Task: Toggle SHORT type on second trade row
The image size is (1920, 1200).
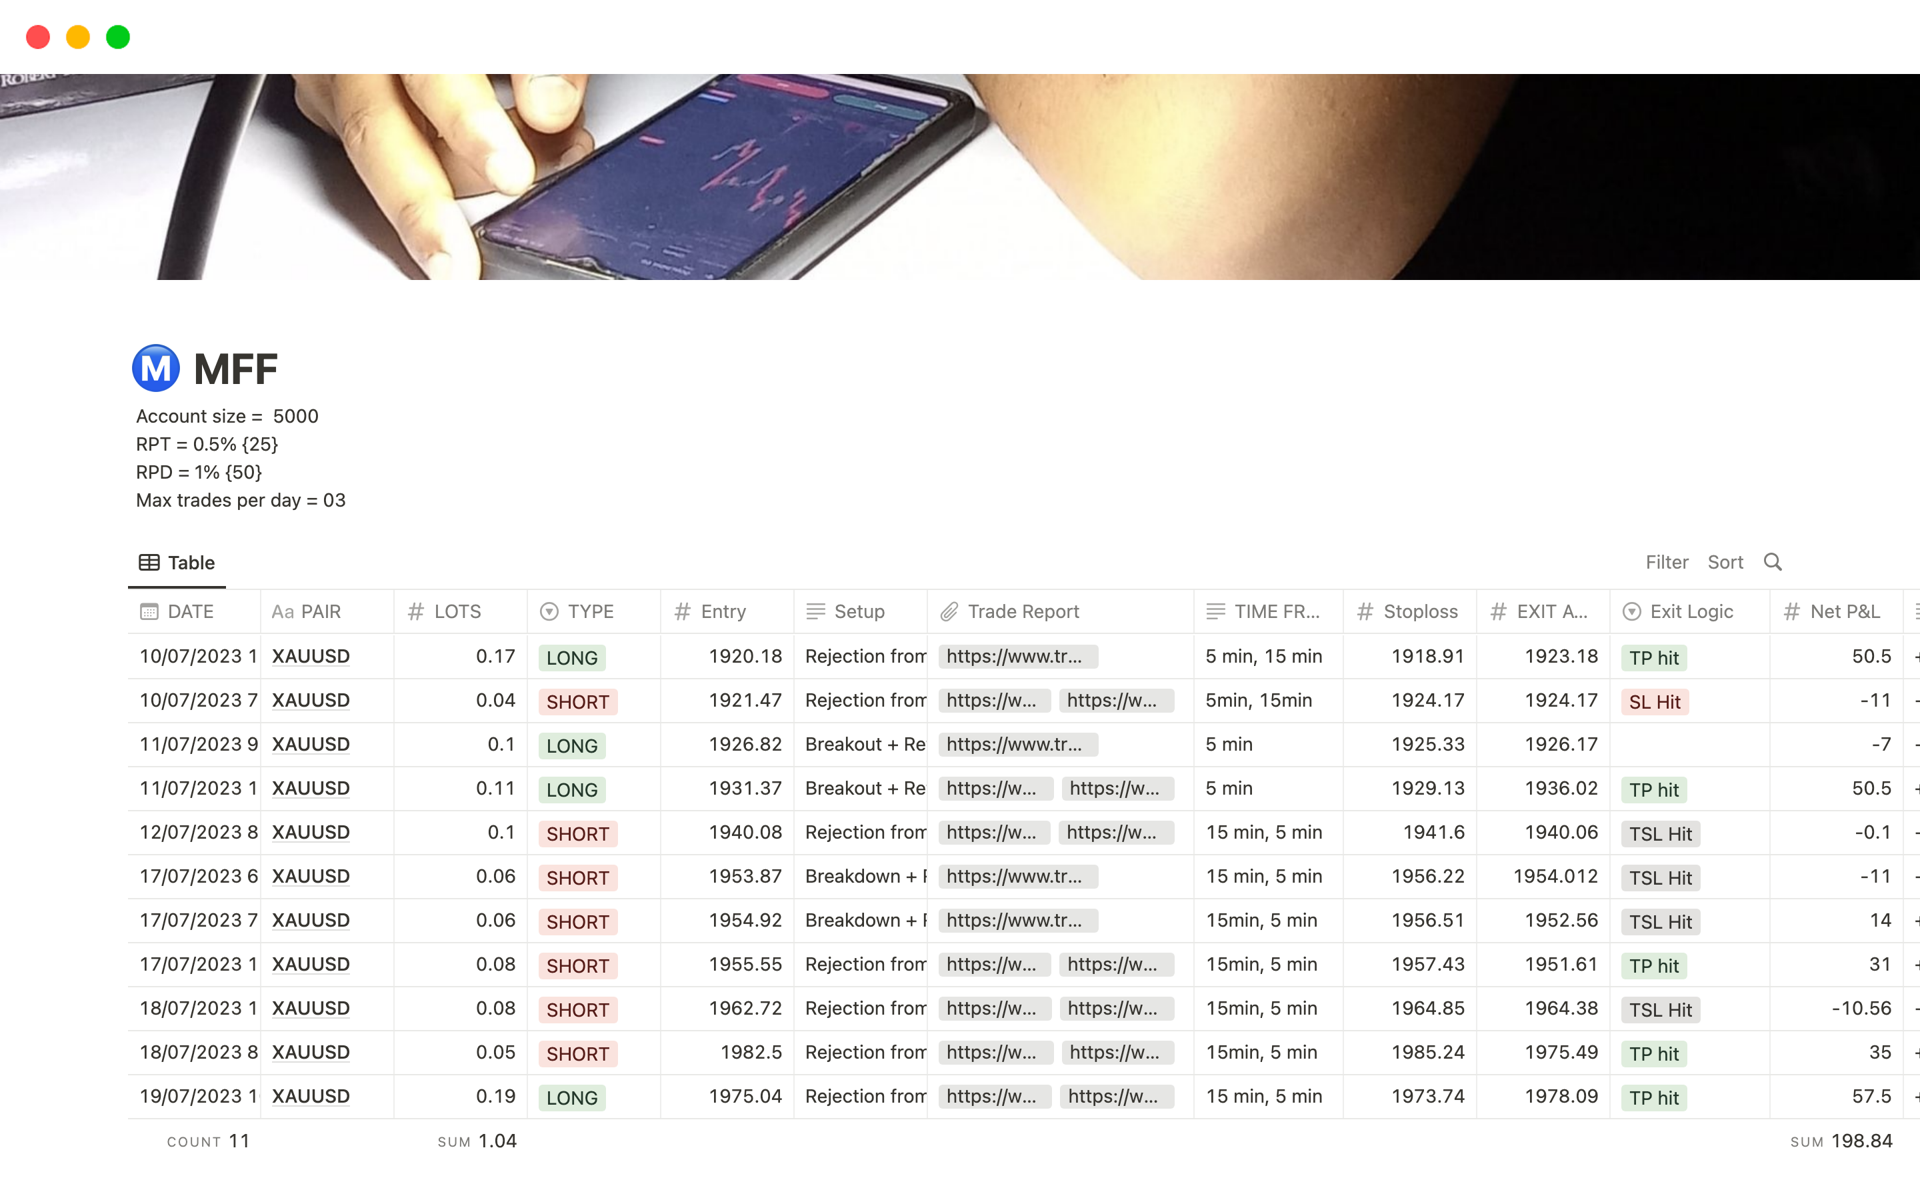Action: click(x=578, y=702)
